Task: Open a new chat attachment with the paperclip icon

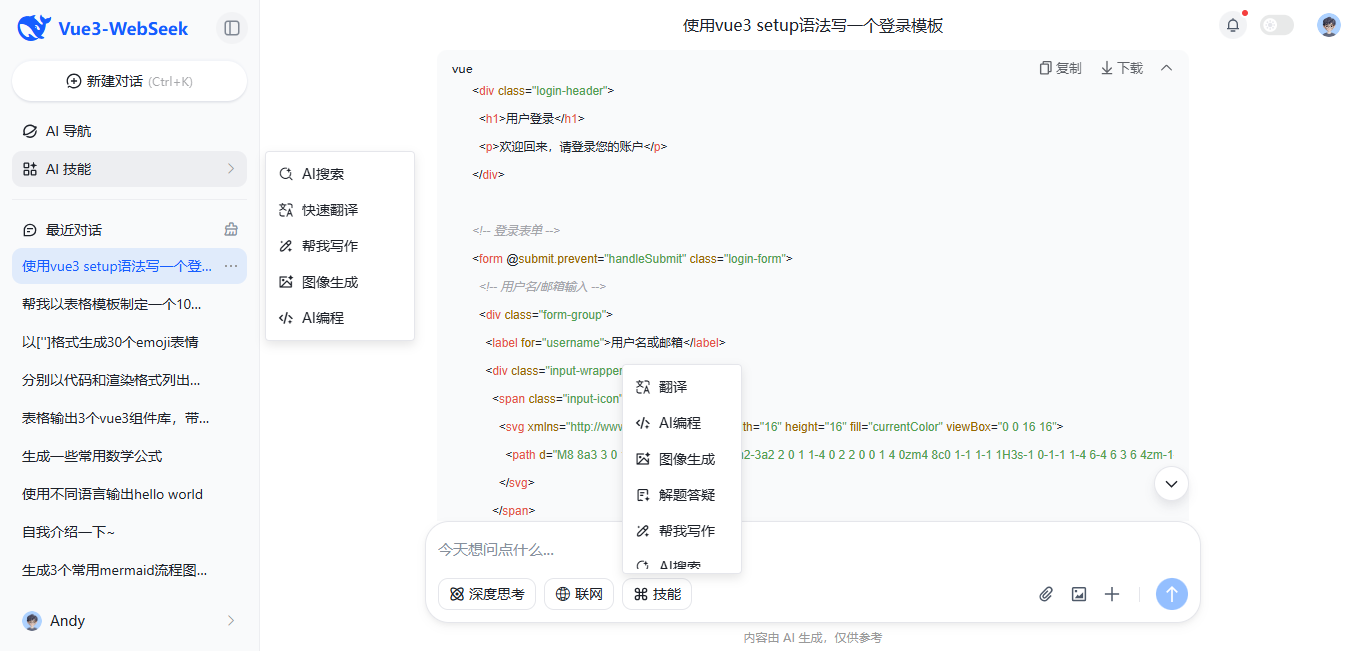Action: 1045,594
